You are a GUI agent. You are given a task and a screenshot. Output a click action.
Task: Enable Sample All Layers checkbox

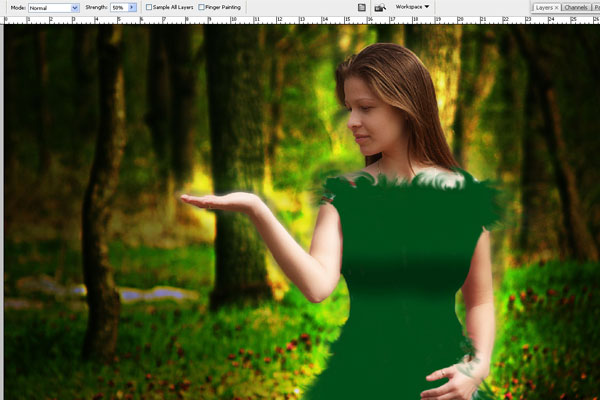coord(150,7)
